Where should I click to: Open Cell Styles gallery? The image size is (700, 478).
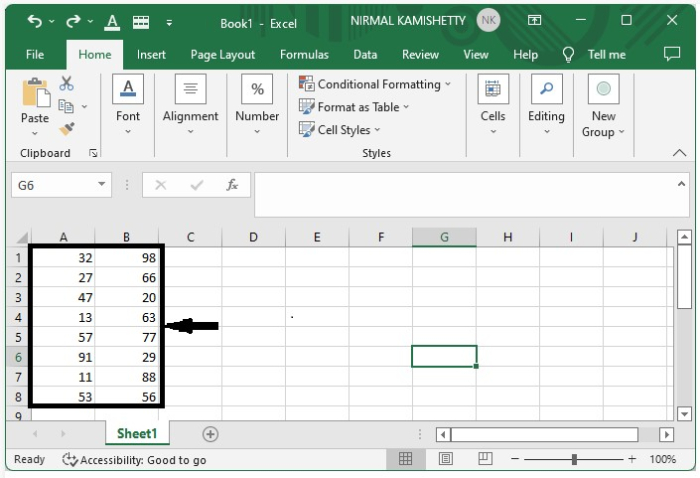pos(339,130)
